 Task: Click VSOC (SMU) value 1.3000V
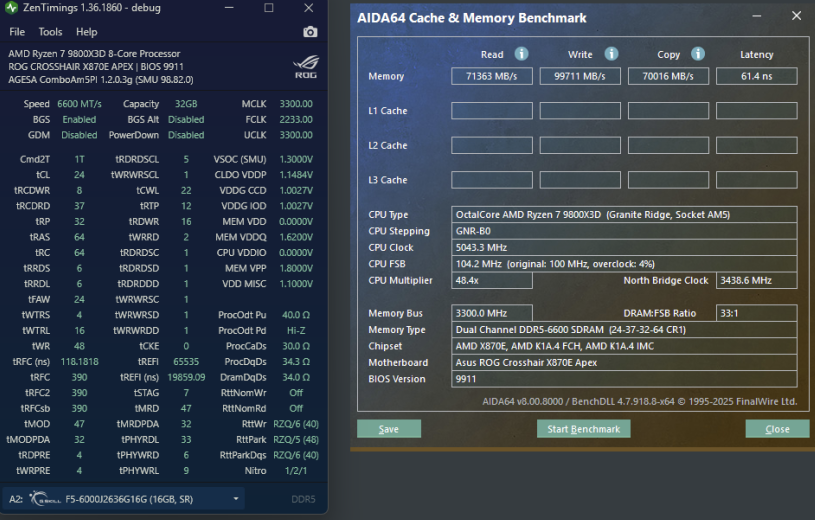[x=296, y=159]
